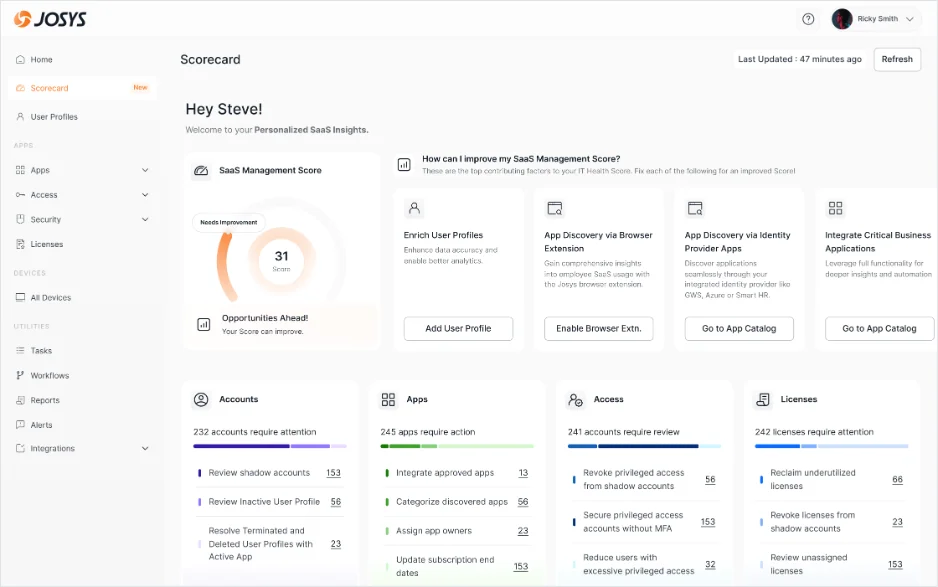The image size is (938, 587).
Task: Expand the Ricky Smith account dropdown
Action: coord(910,19)
